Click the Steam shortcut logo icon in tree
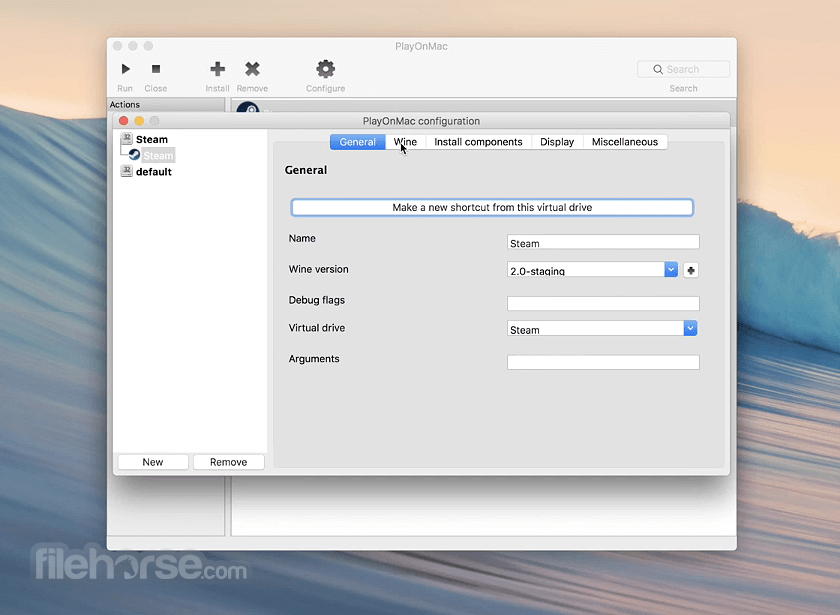Image resolution: width=840 pixels, height=615 pixels. click(x=134, y=155)
